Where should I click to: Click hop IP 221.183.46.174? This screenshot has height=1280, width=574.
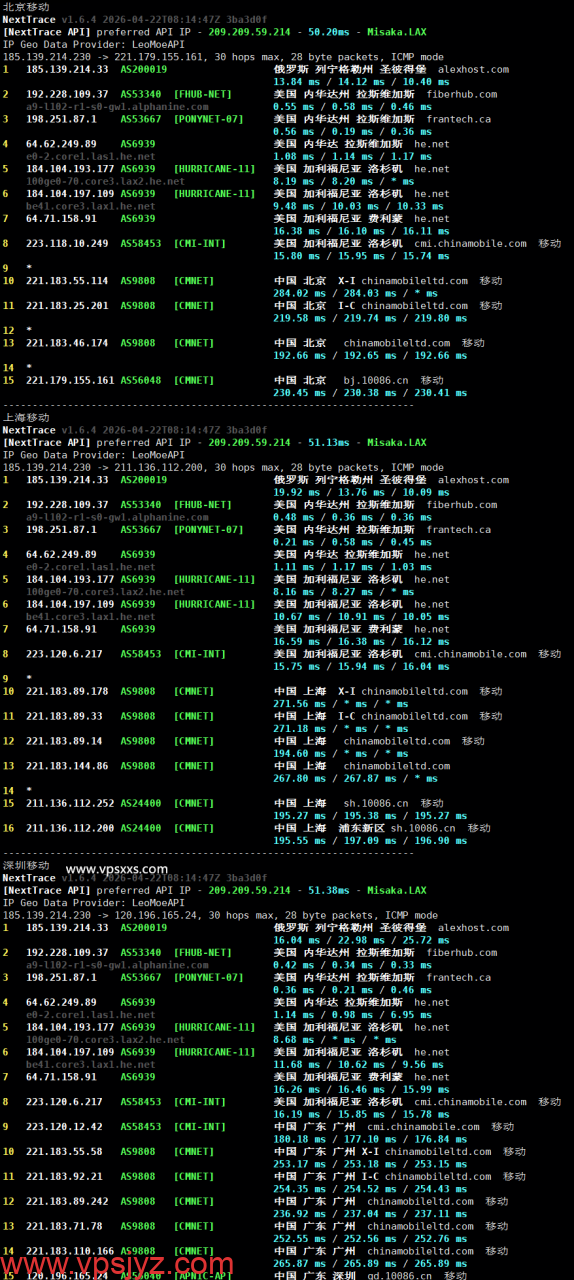(x=68, y=343)
